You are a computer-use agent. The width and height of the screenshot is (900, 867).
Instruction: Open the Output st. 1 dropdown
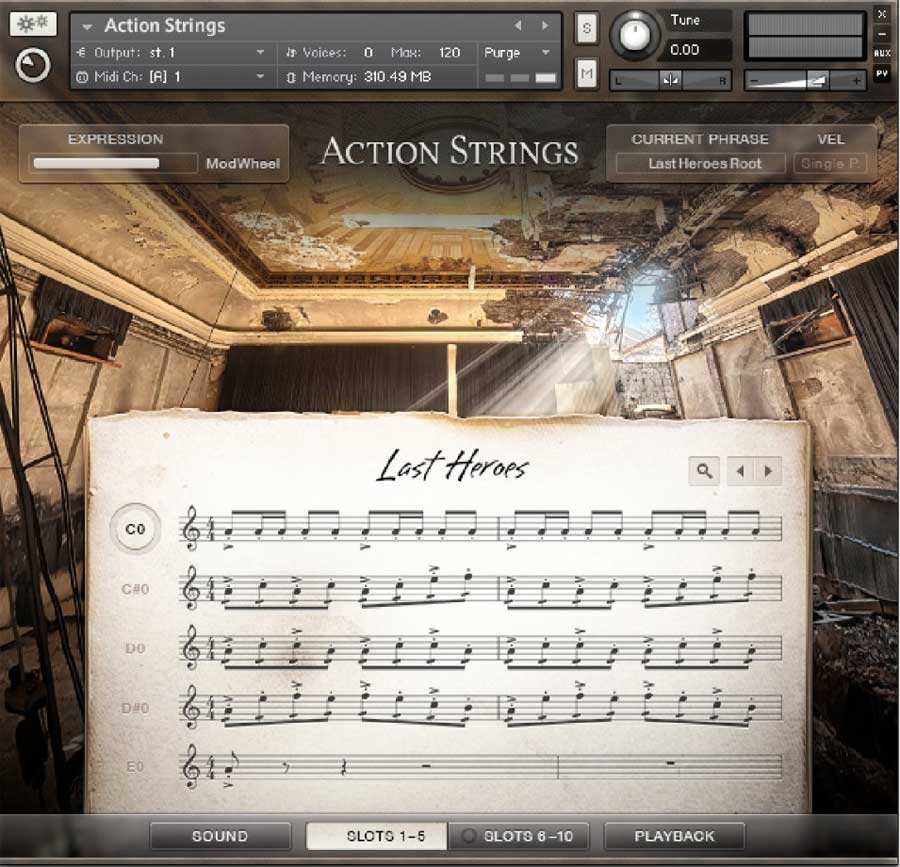click(172, 53)
